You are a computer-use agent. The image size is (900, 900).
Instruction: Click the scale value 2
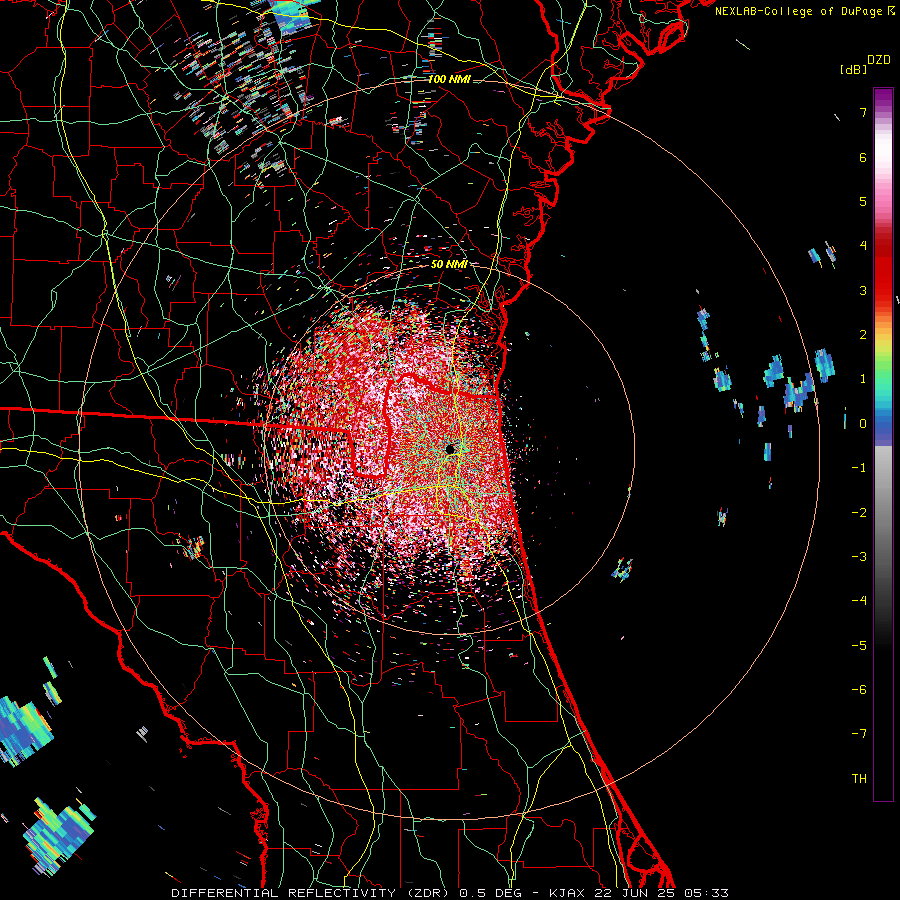(x=863, y=335)
